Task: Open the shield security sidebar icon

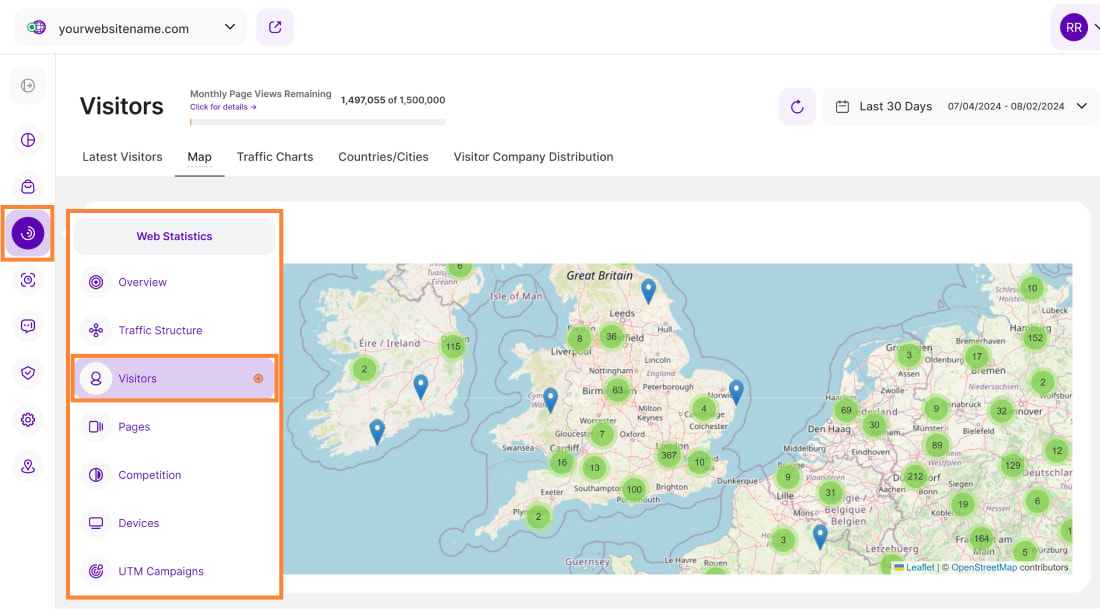Action: pyautogui.click(x=28, y=373)
